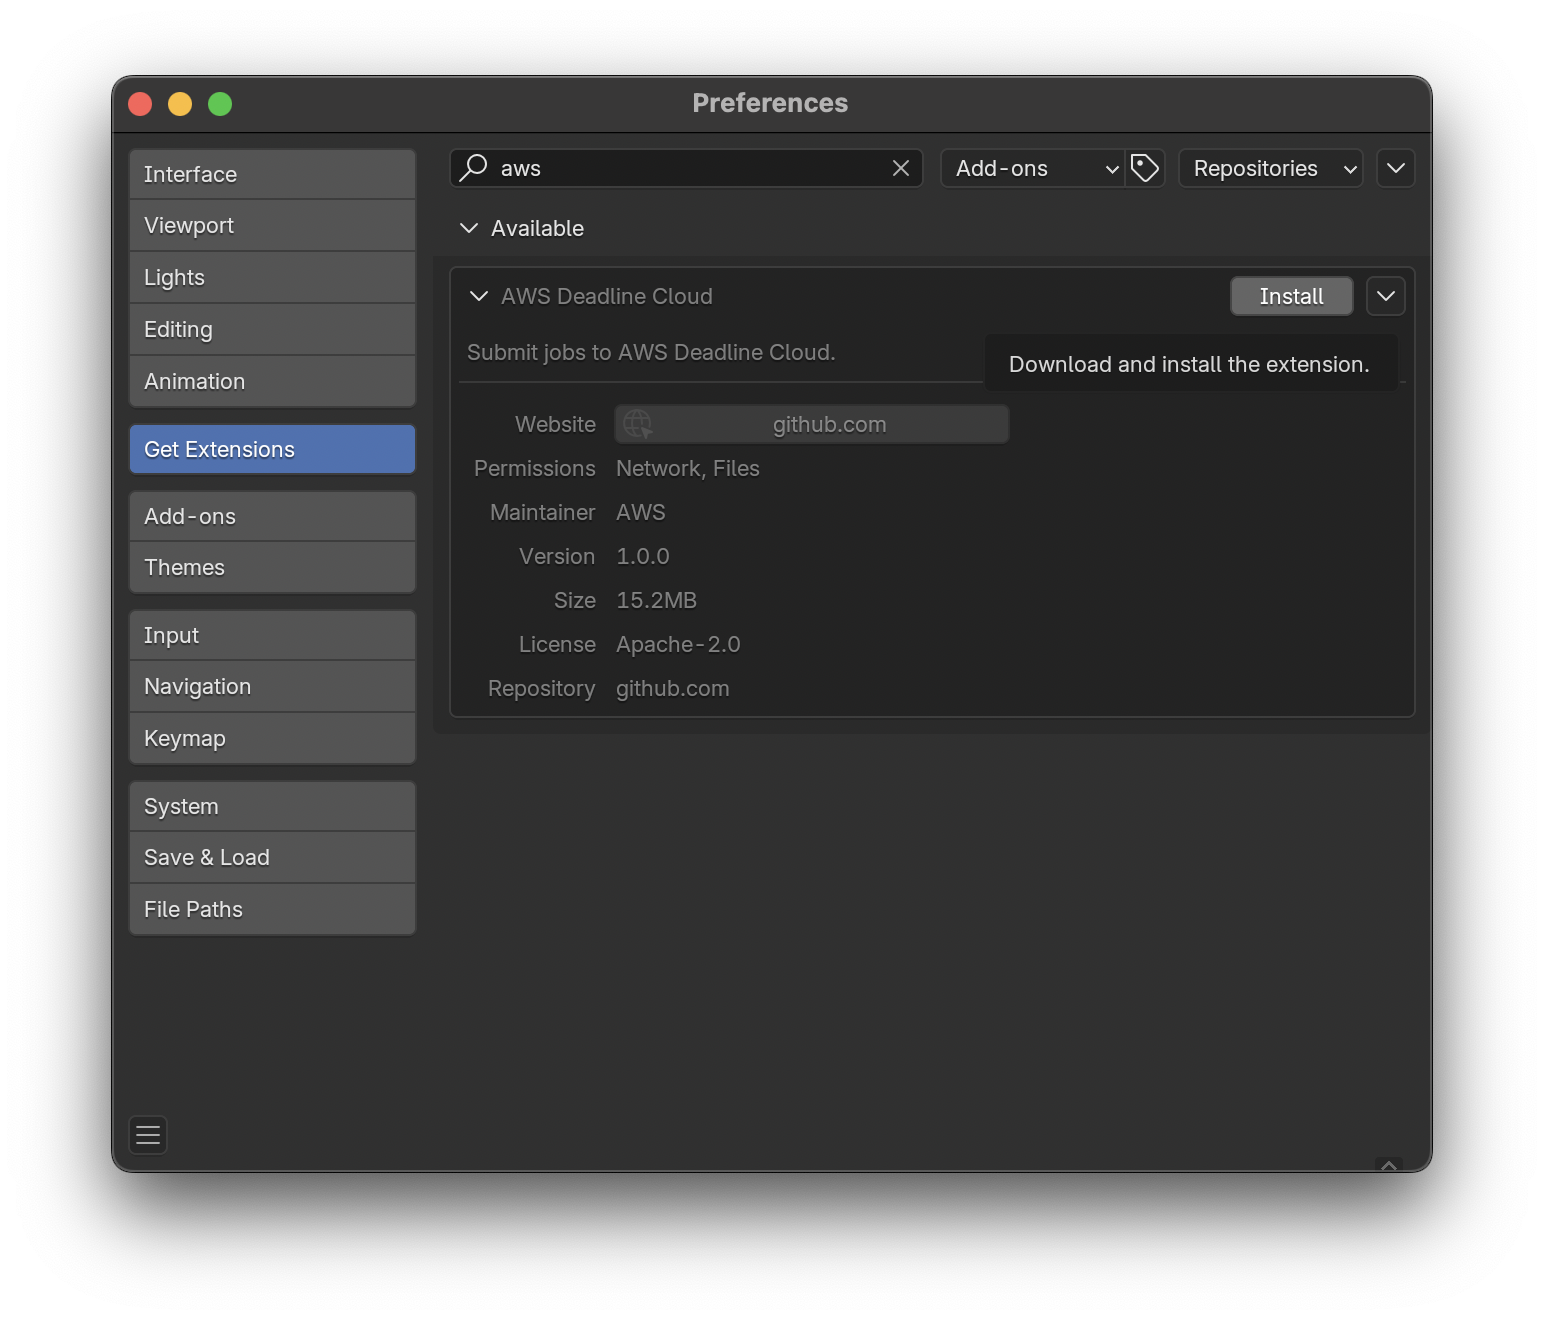1544x1320 pixels.
Task: Click the extension settings chevron beside Install
Action: click(x=1386, y=296)
